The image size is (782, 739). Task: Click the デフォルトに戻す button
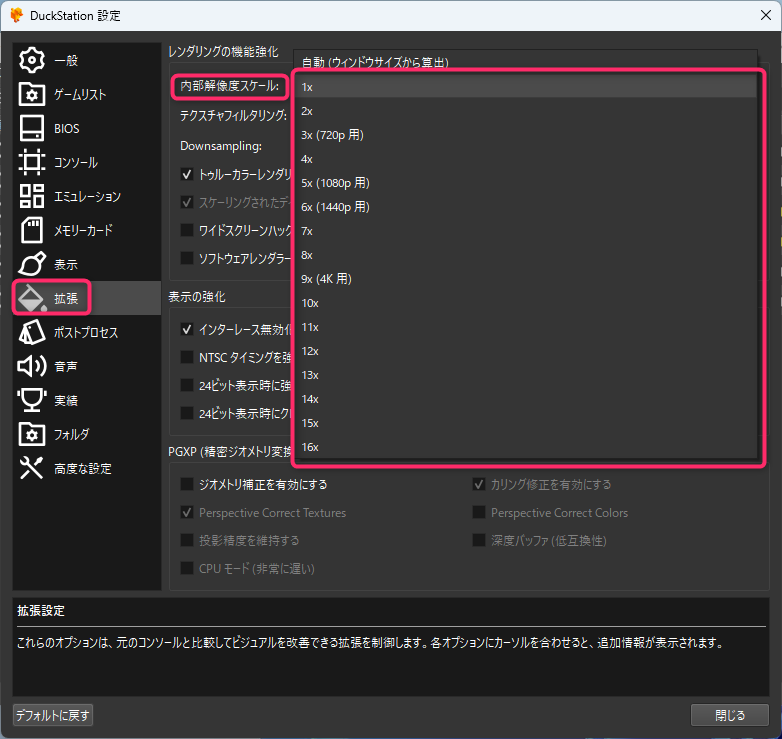(53, 715)
